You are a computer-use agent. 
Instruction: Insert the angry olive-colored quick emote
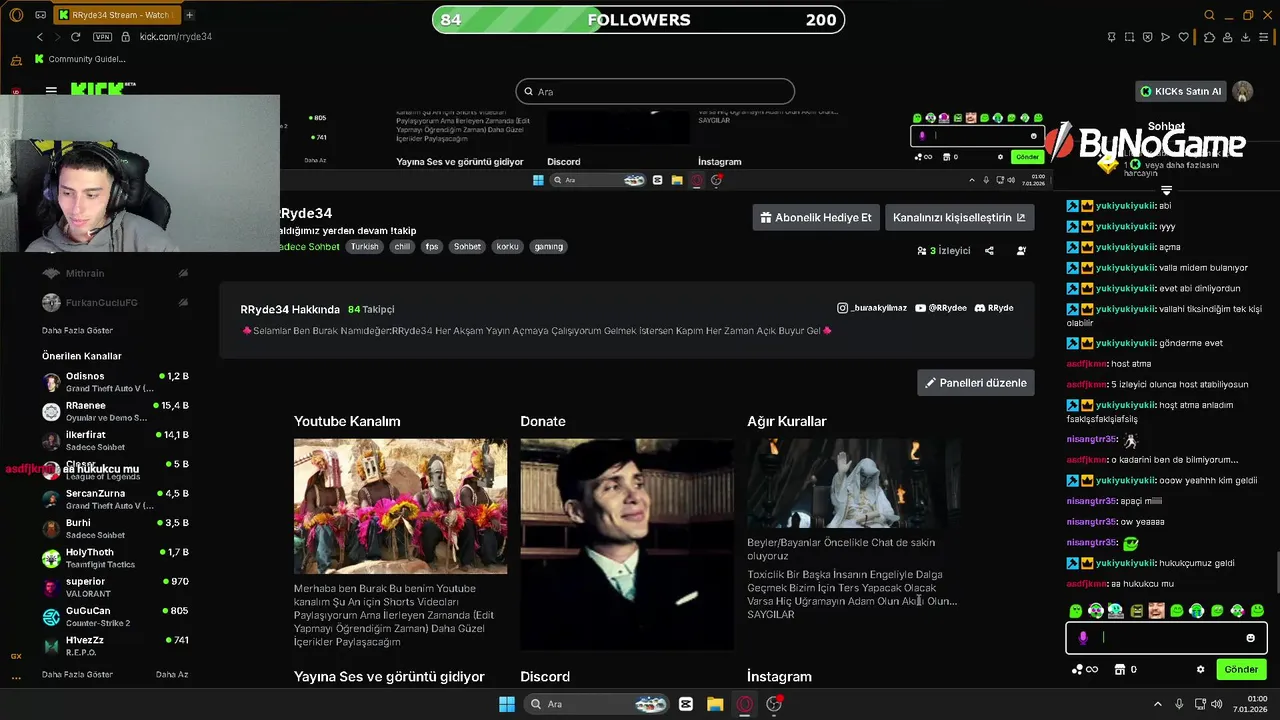coord(1136,610)
